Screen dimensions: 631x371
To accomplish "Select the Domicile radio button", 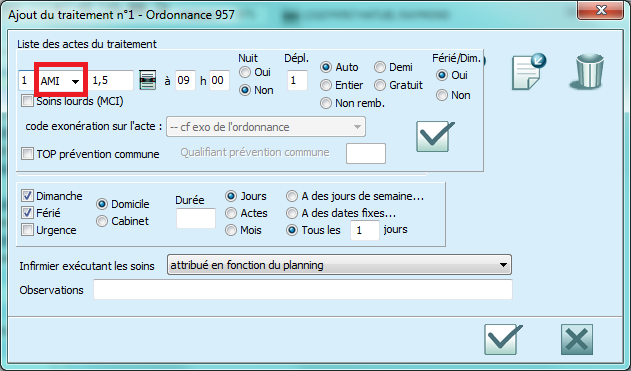I will (x=102, y=204).
